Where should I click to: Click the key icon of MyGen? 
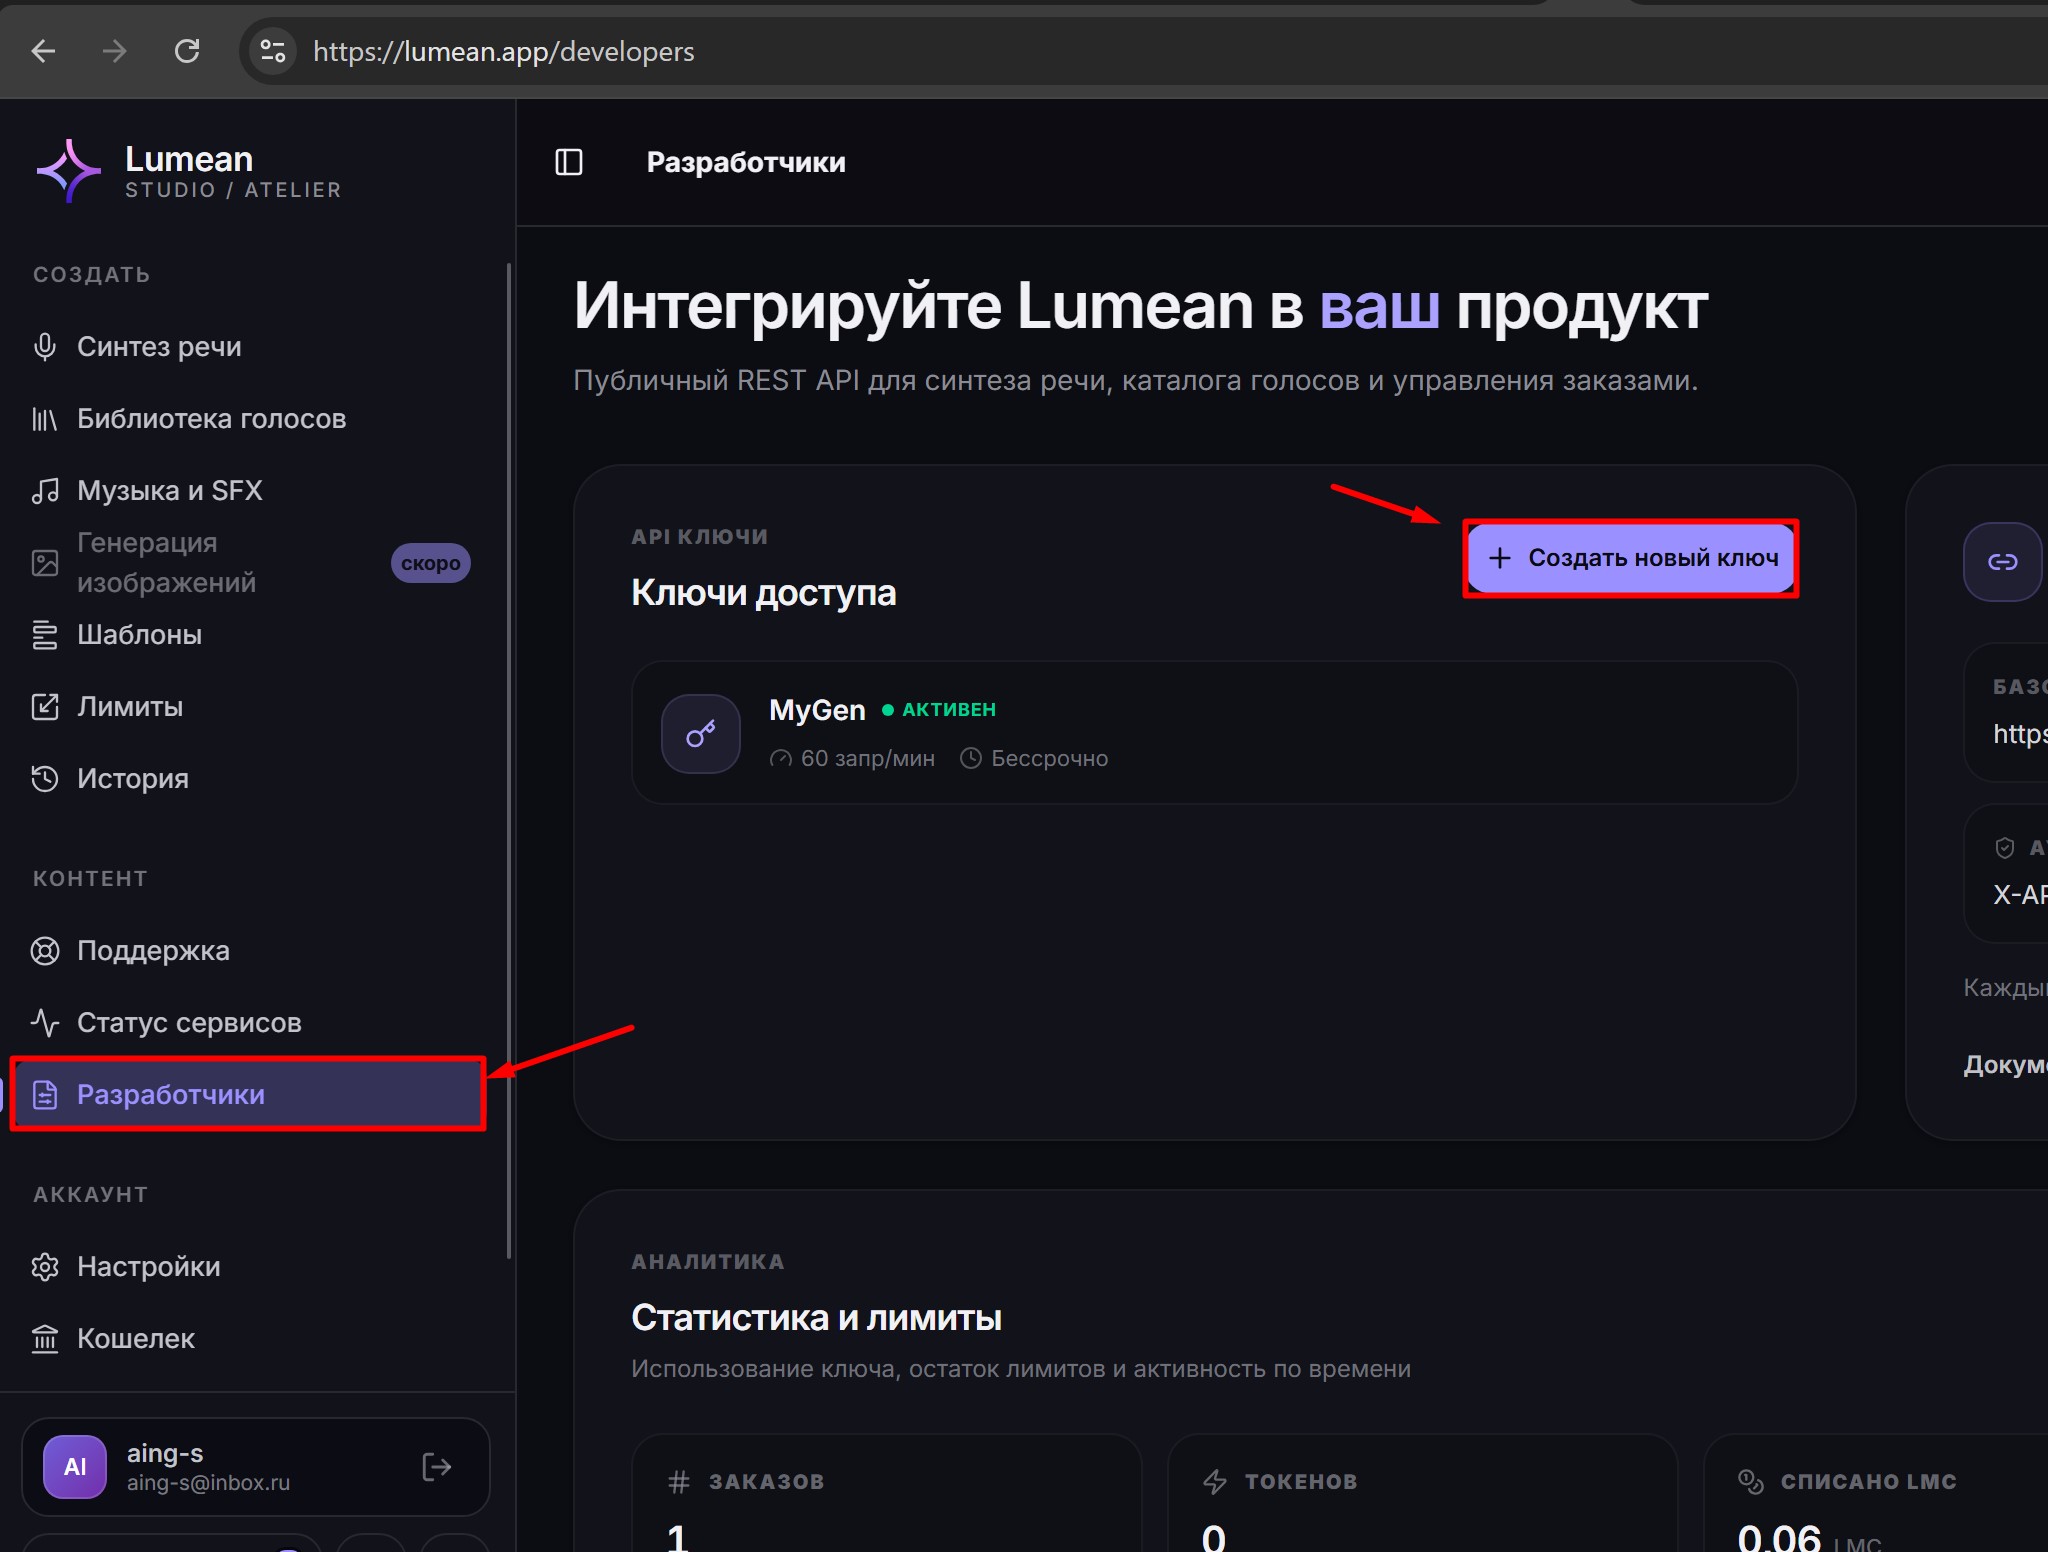(x=701, y=734)
